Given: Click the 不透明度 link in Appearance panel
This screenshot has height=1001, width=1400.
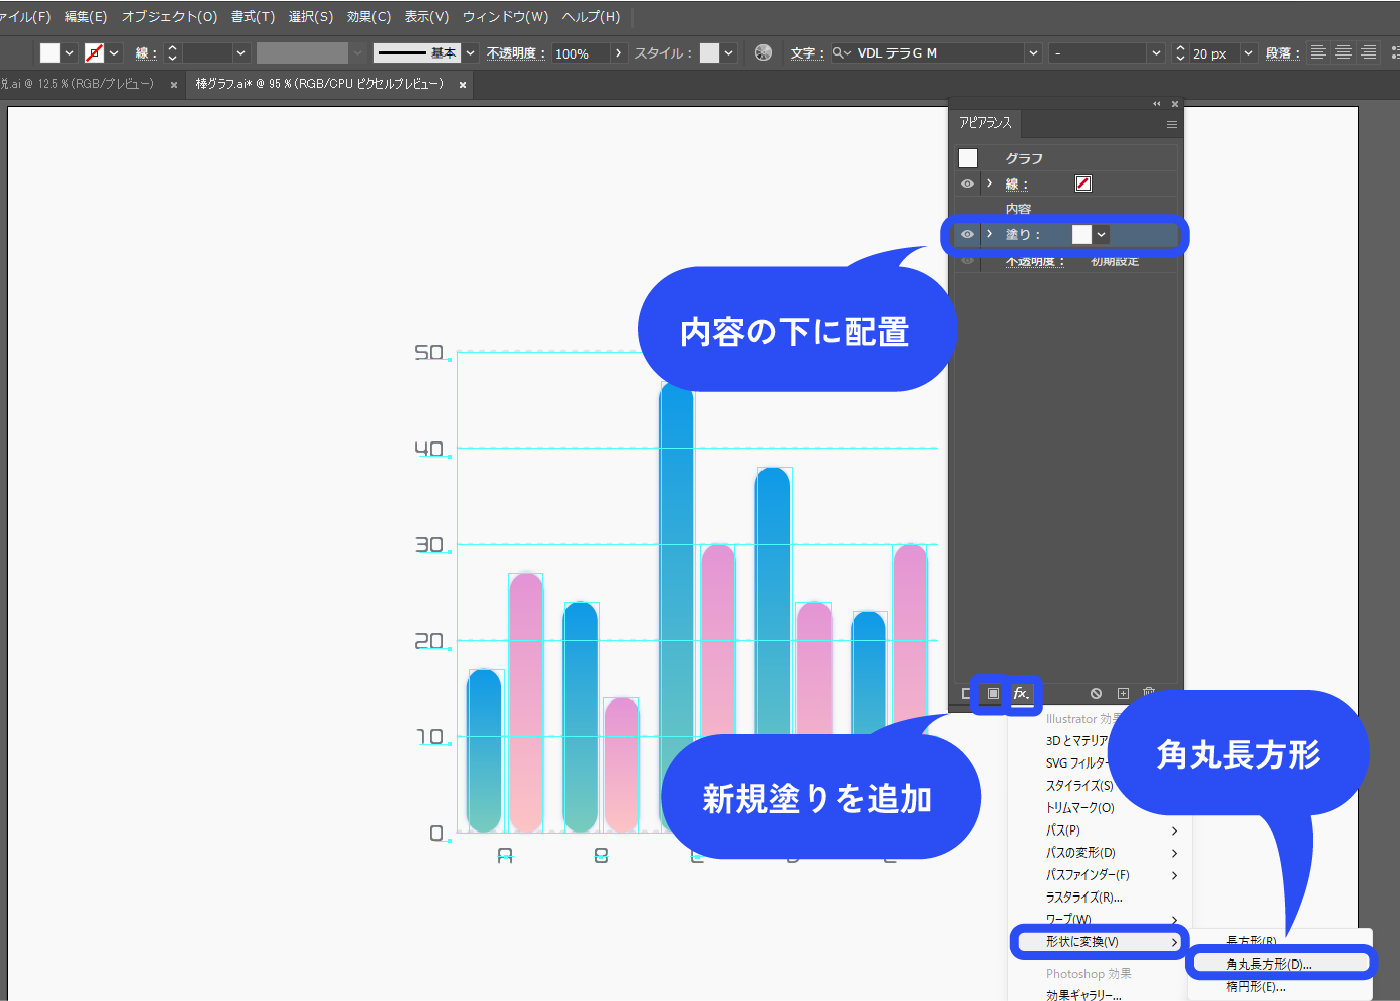Looking at the screenshot, I should point(1034,261).
